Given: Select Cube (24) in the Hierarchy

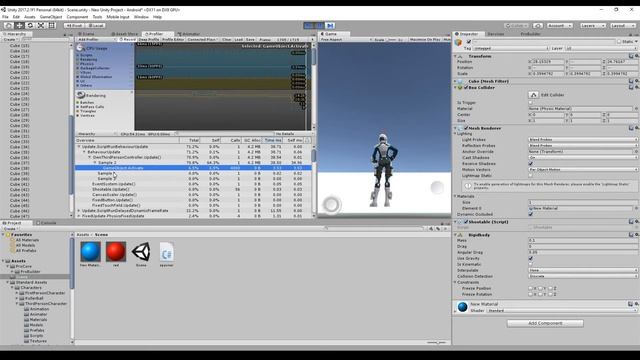Looking at the screenshot, I should [x=20, y=93].
